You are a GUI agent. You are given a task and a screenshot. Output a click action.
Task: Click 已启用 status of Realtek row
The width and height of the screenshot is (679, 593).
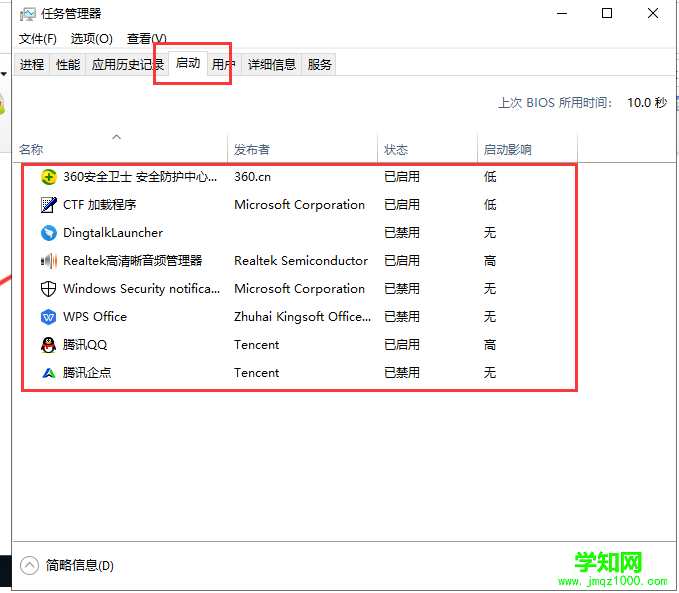[x=402, y=261]
